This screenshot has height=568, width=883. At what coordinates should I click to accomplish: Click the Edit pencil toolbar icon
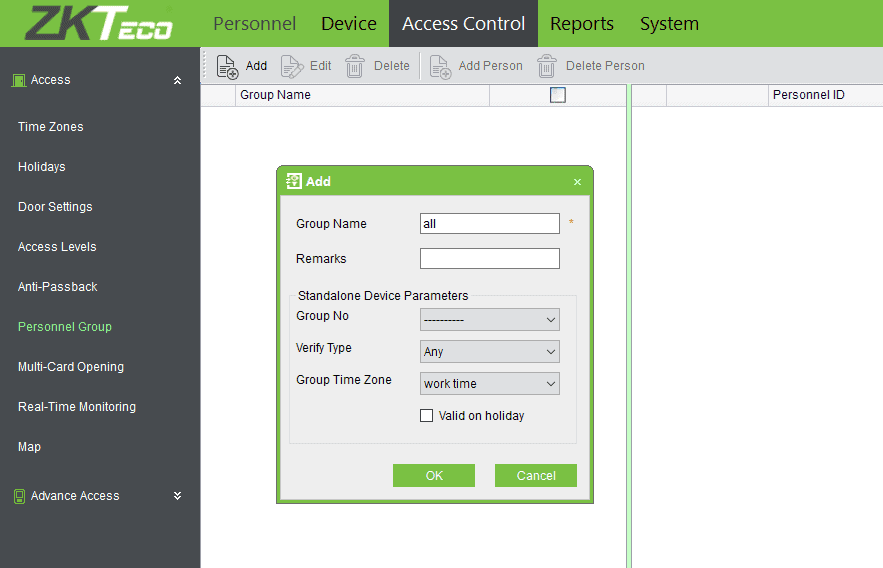point(292,66)
